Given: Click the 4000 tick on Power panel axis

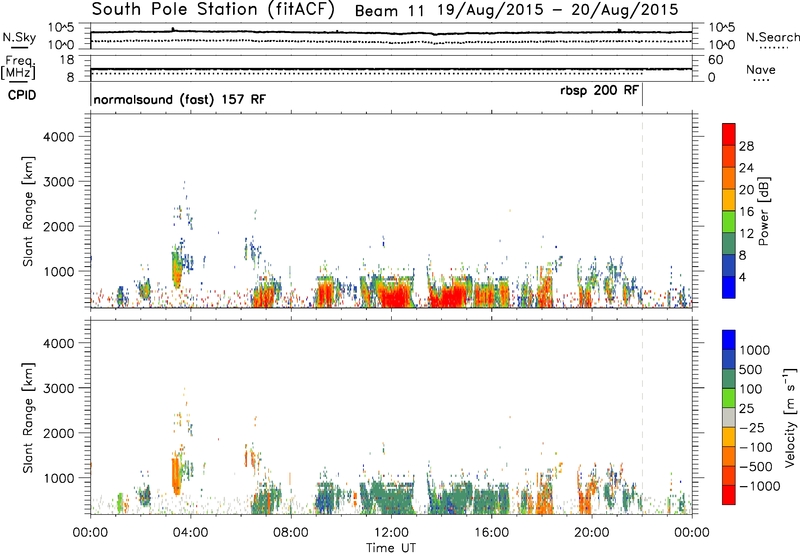Looking at the screenshot, I should click(x=58, y=137).
